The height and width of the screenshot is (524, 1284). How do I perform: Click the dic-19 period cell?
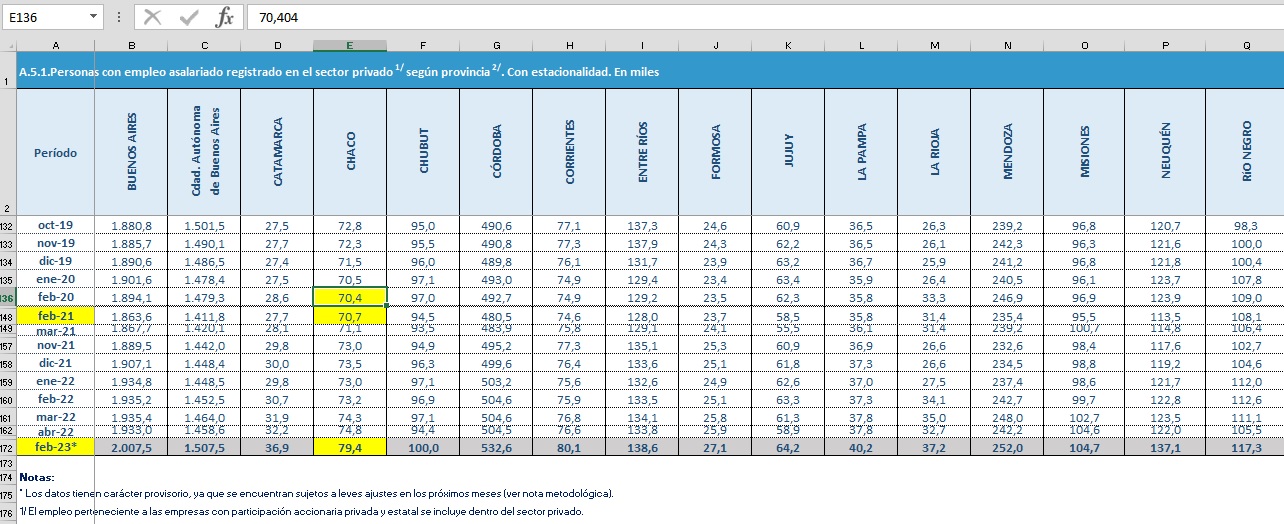click(x=55, y=261)
